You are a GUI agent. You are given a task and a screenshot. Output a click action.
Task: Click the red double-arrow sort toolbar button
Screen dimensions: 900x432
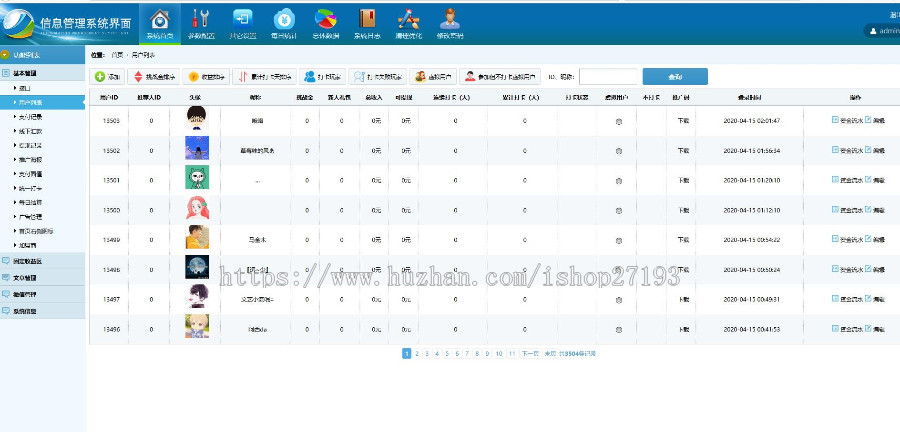(264, 77)
